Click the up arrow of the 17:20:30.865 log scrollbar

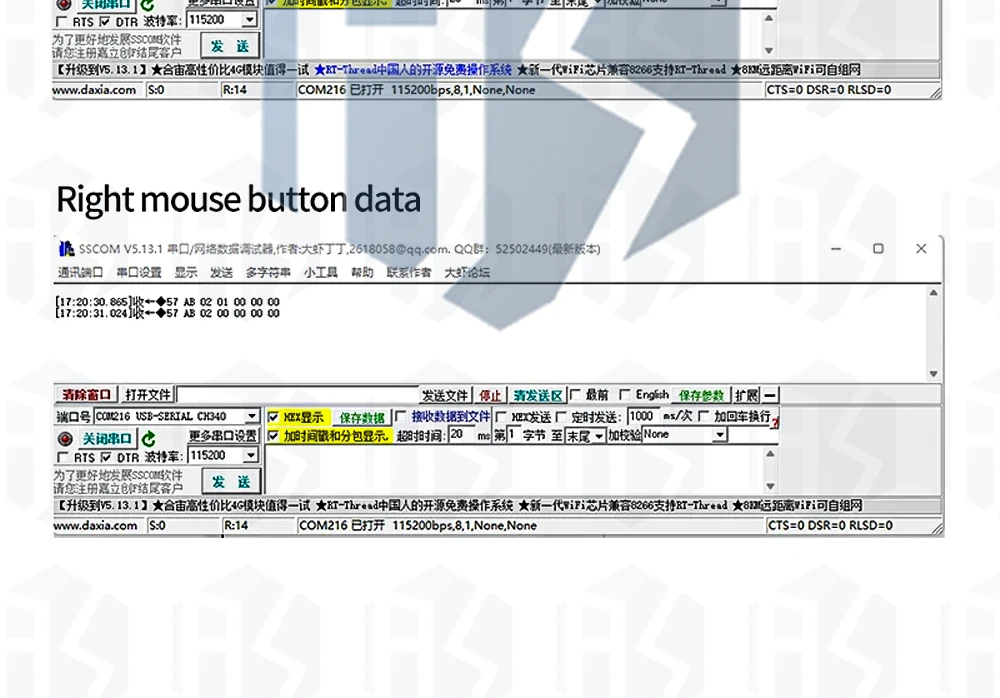933,293
